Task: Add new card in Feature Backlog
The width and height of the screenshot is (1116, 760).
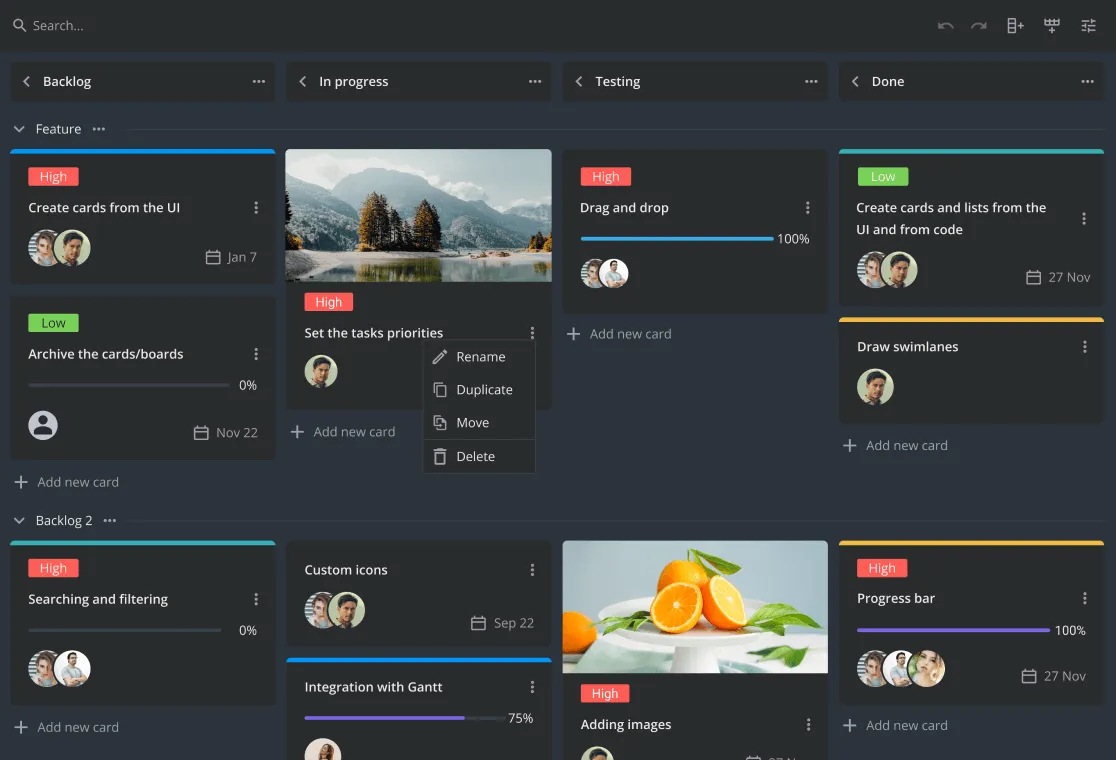Action: 67,482
